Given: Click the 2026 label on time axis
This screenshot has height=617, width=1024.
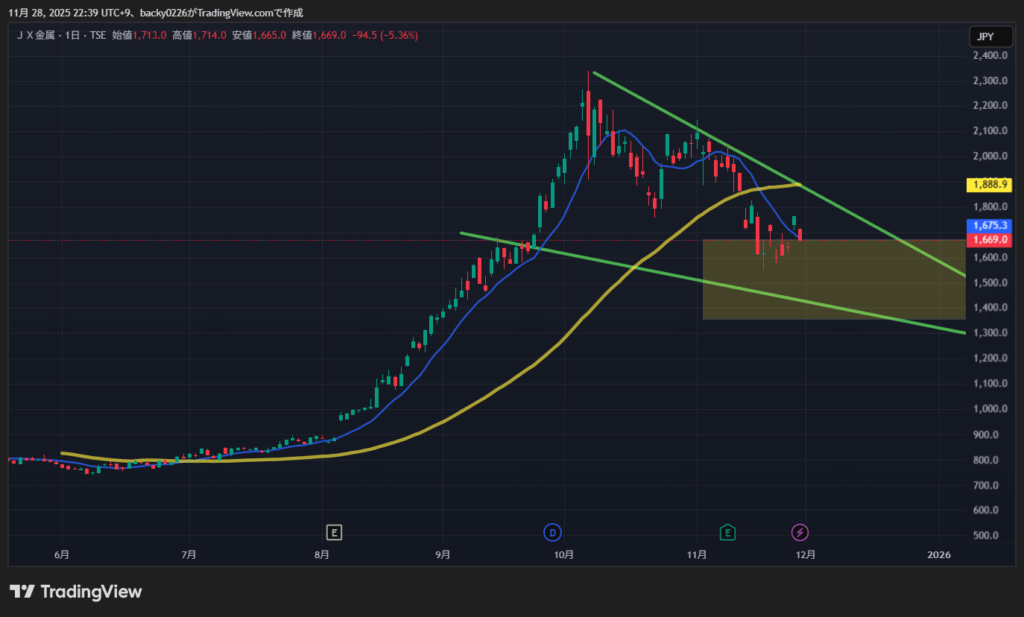Looking at the screenshot, I should [938, 554].
